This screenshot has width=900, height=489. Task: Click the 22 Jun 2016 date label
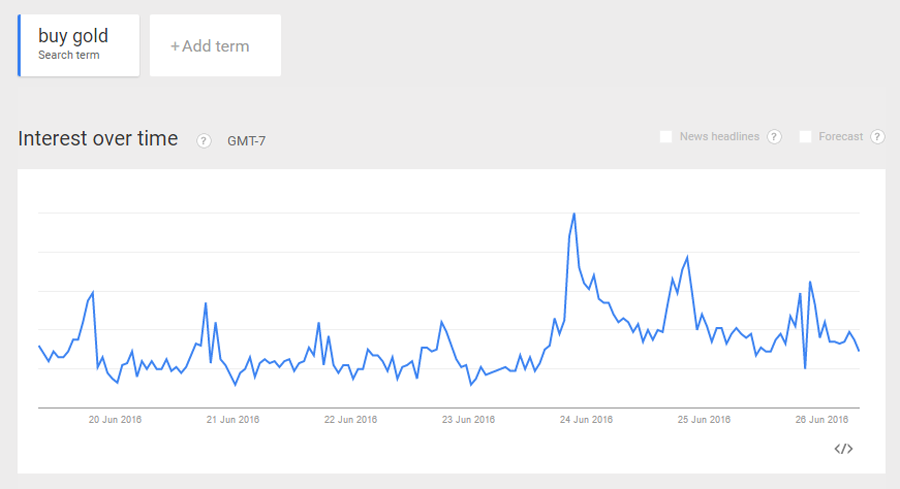pos(350,420)
